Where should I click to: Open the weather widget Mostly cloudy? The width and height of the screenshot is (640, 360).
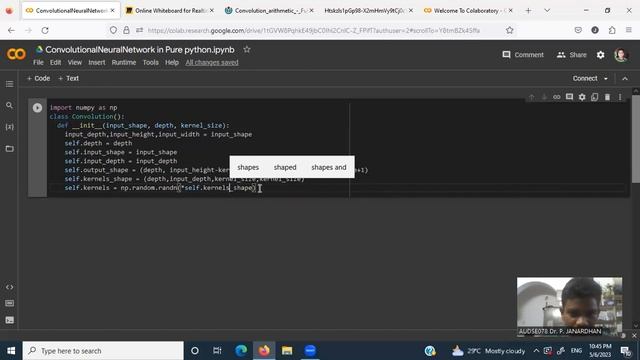[x=488, y=351]
